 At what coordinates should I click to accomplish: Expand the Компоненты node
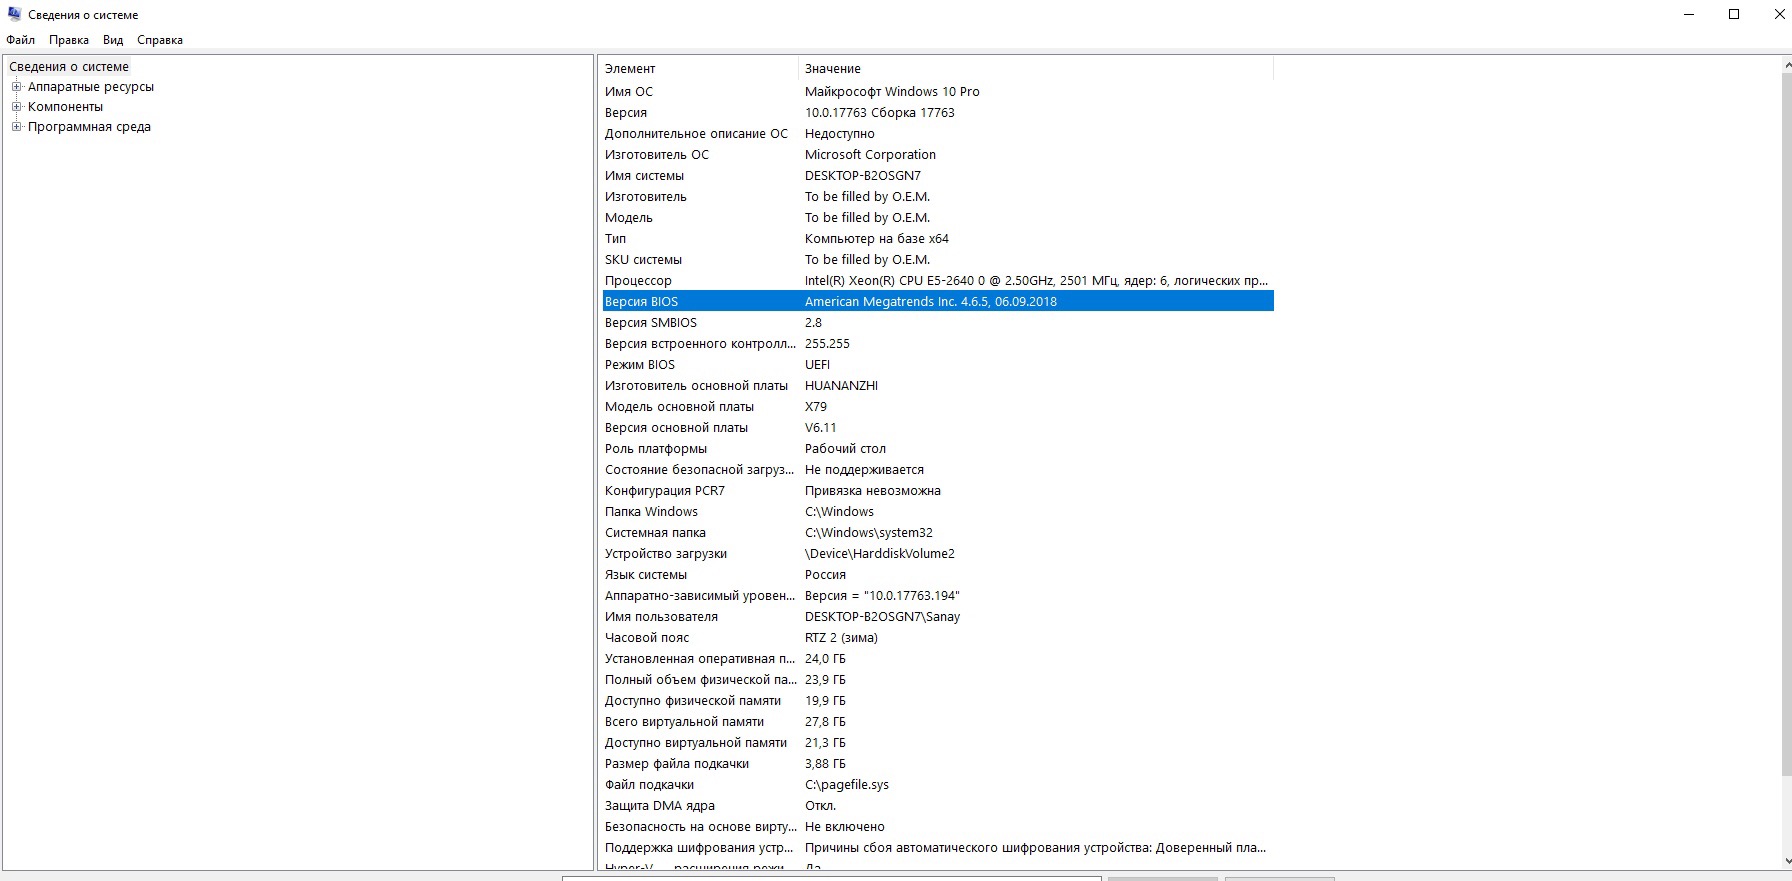point(16,107)
